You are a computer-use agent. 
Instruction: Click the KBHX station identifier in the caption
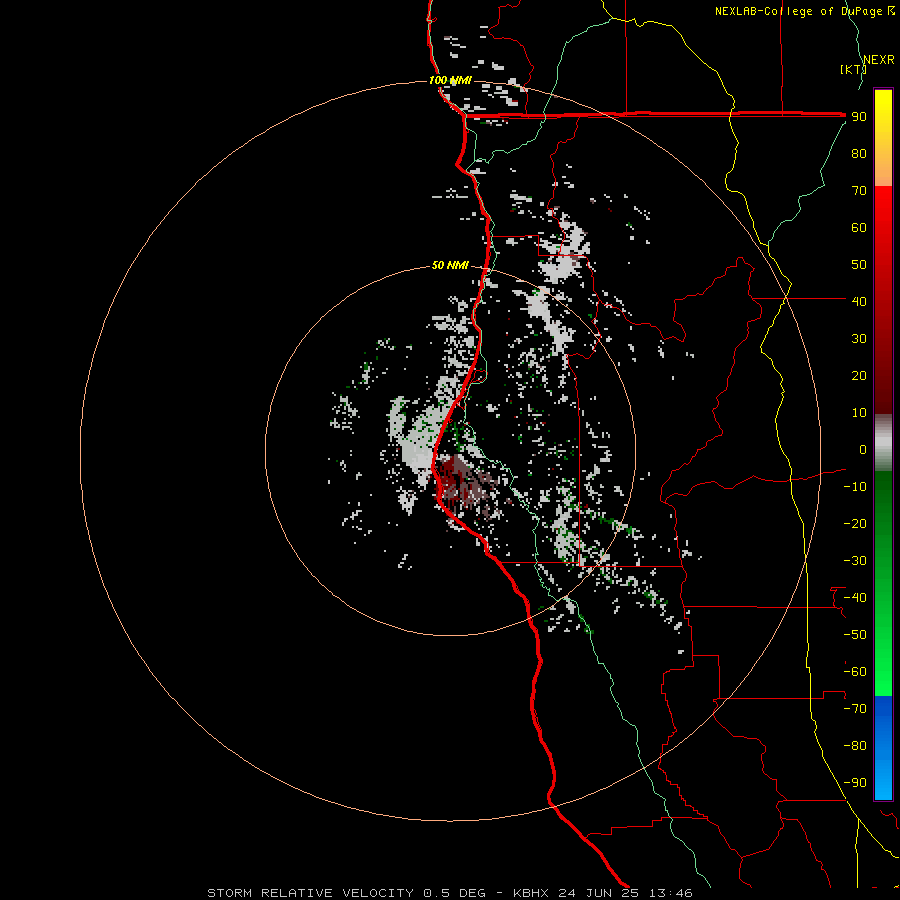tap(531, 893)
